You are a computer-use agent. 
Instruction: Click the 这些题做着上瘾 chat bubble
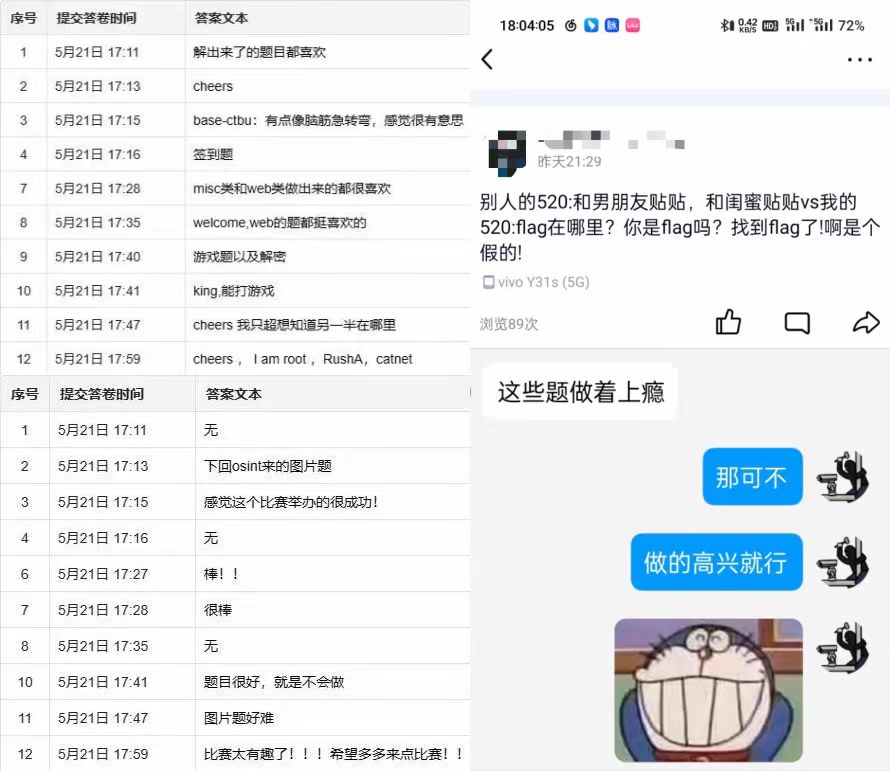tap(580, 391)
